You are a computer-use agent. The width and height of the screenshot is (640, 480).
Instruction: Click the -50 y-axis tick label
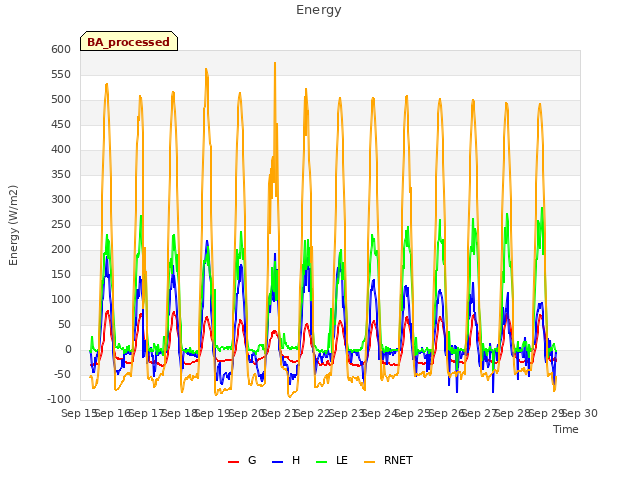point(62,374)
